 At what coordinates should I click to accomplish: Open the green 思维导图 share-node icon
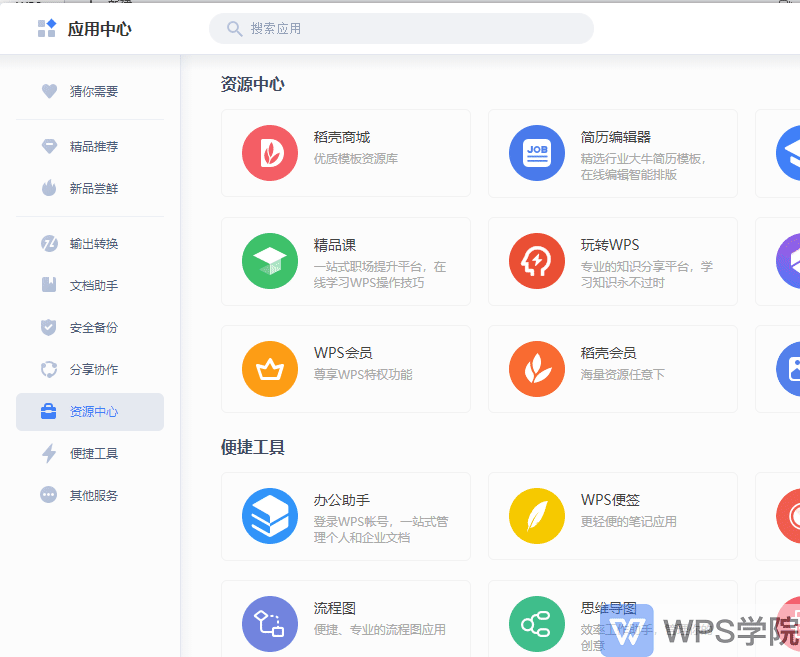point(537,624)
